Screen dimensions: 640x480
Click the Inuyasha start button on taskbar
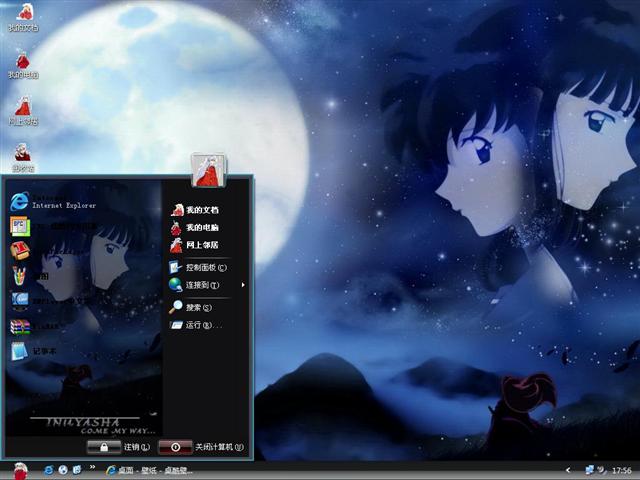(20, 471)
